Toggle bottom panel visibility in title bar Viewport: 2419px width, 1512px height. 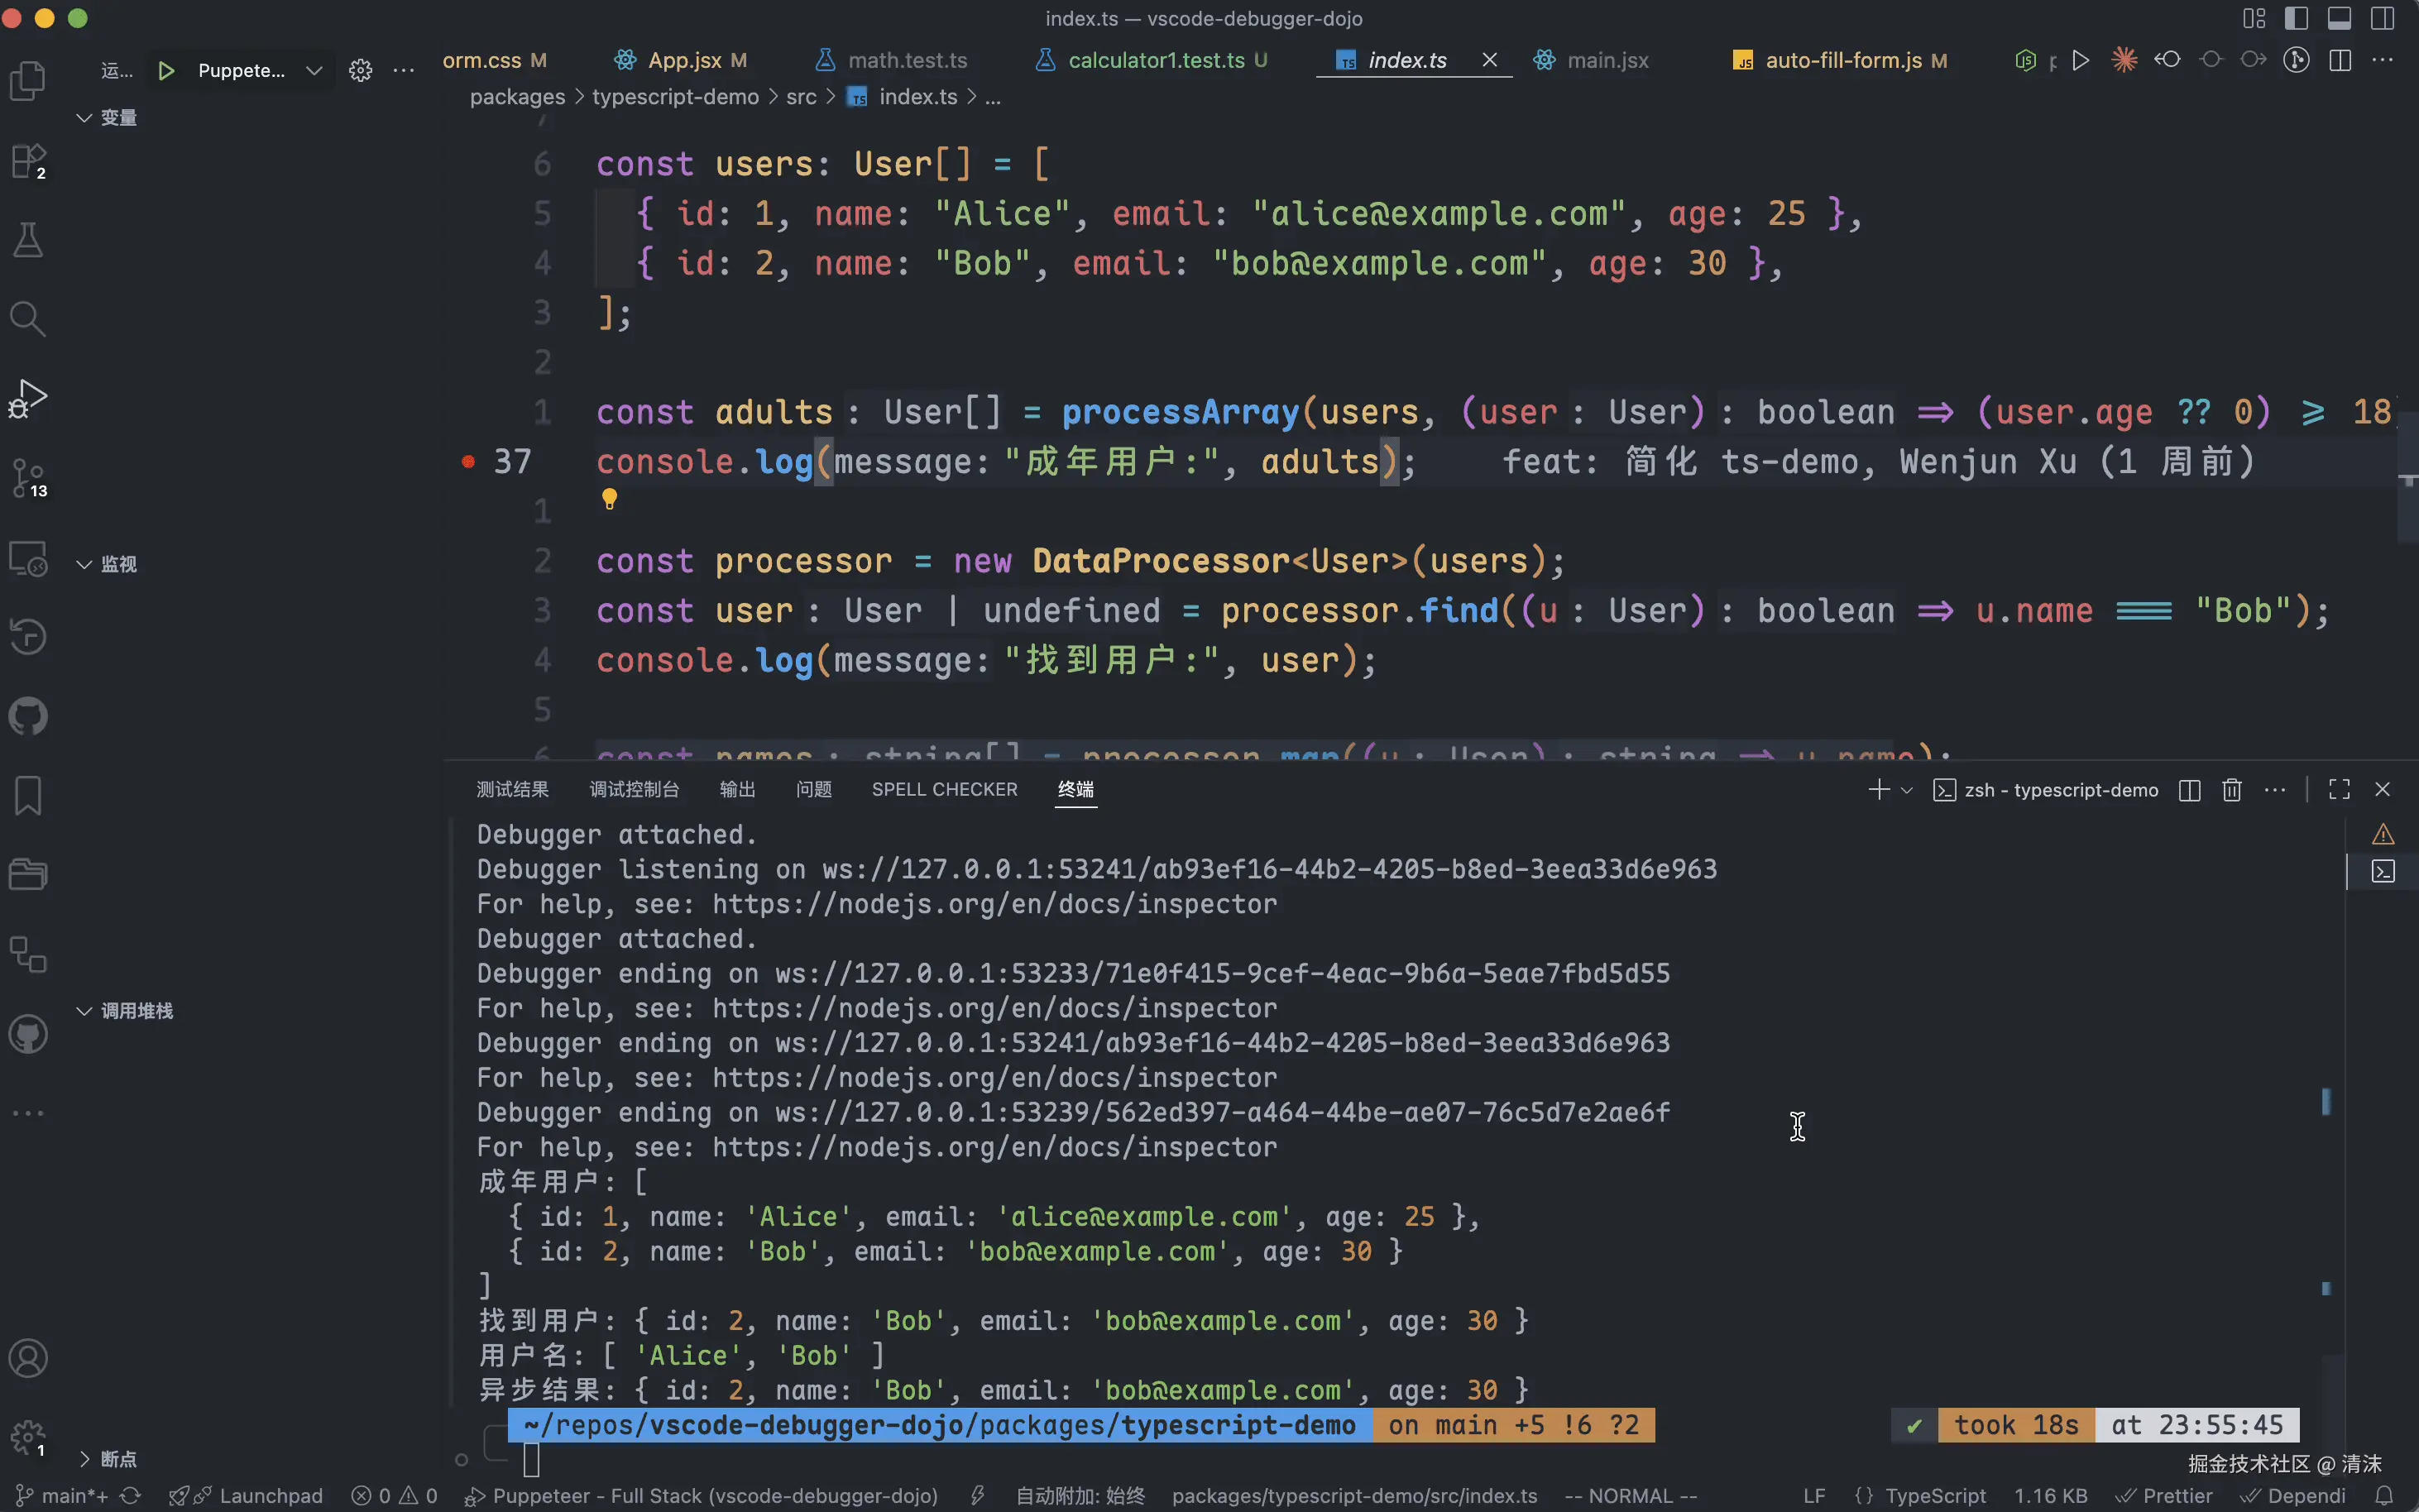pyautogui.click(x=2339, y=18)
